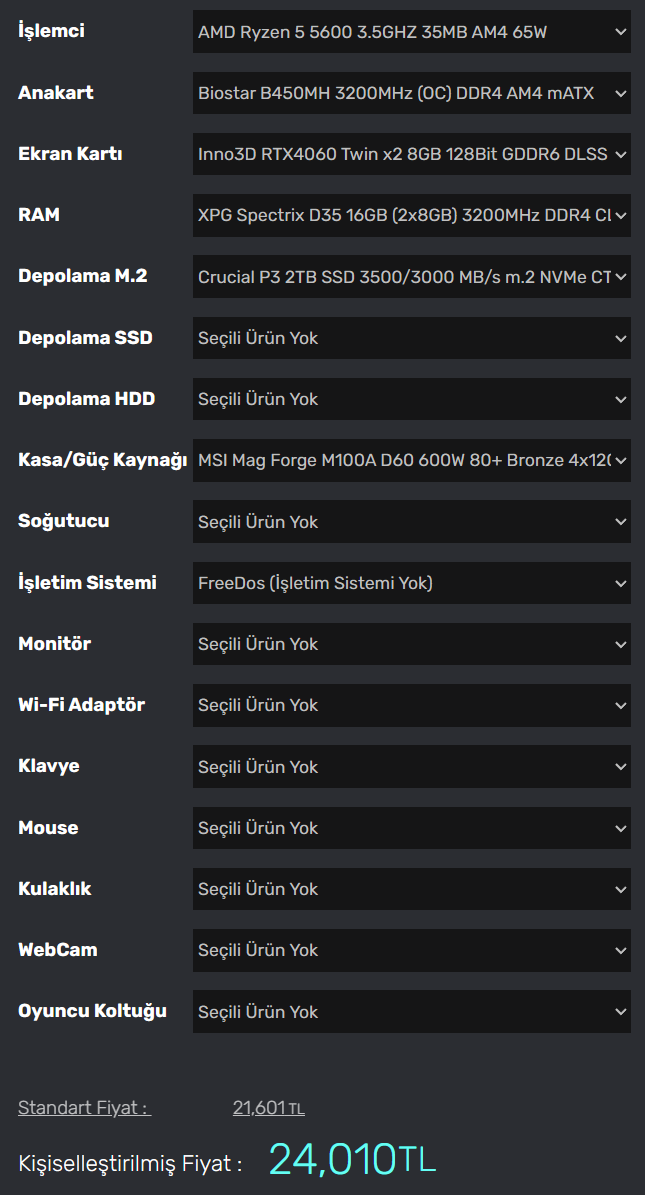The height and width of the screenshot is (1195, 645).
Task: Open Depolama M.2 storage dropdown
Action: click(x=412, y=277)
